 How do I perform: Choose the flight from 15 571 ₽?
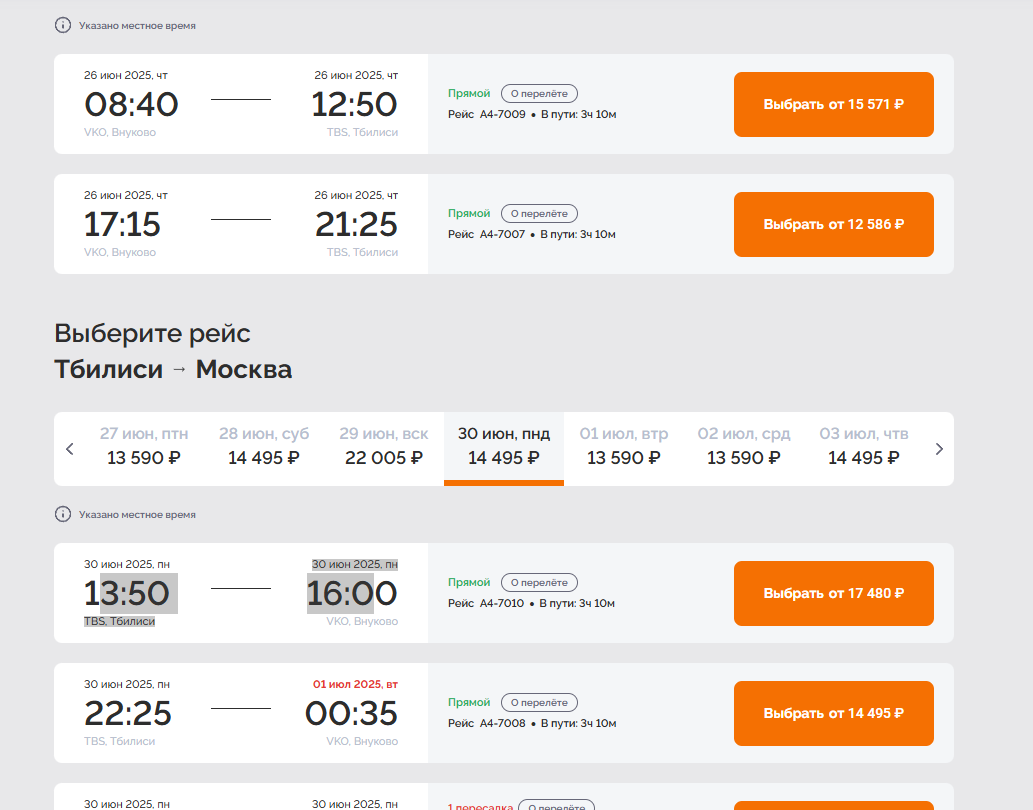[833, 105]
